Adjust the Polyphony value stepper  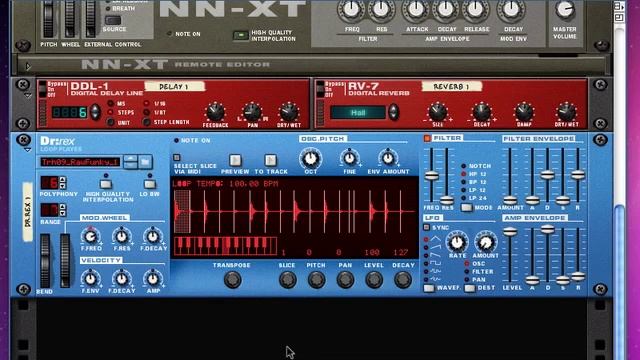(x=62, y=182)
